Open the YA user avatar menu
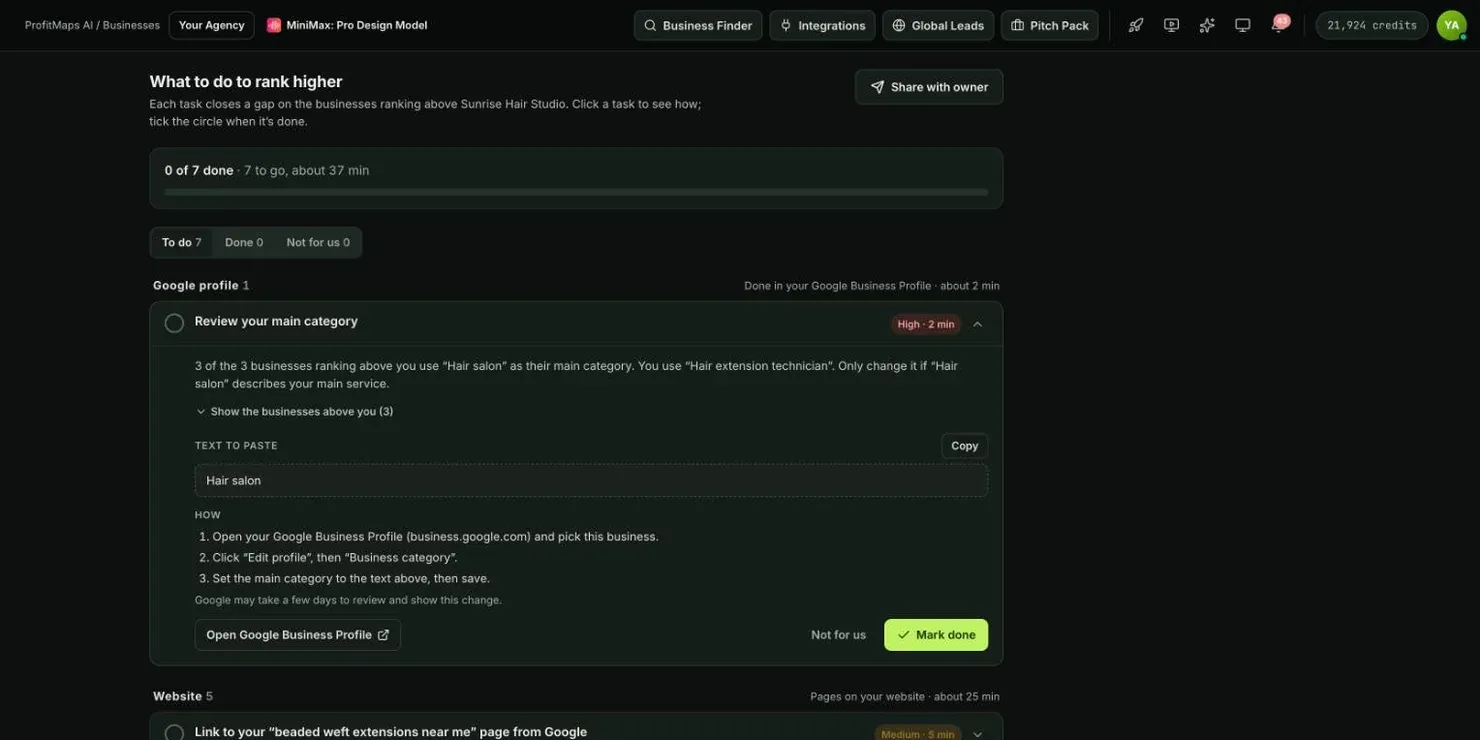 coord(1451,25)
